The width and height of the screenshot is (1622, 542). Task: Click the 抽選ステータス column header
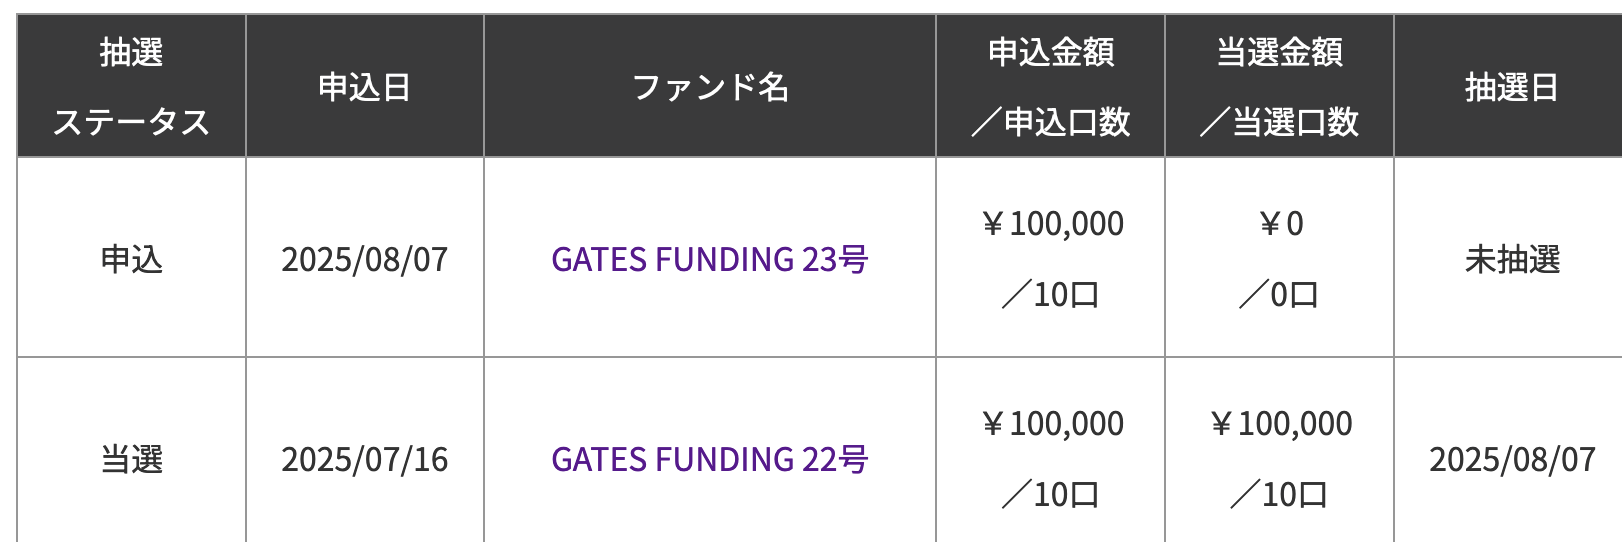[131, 86]
